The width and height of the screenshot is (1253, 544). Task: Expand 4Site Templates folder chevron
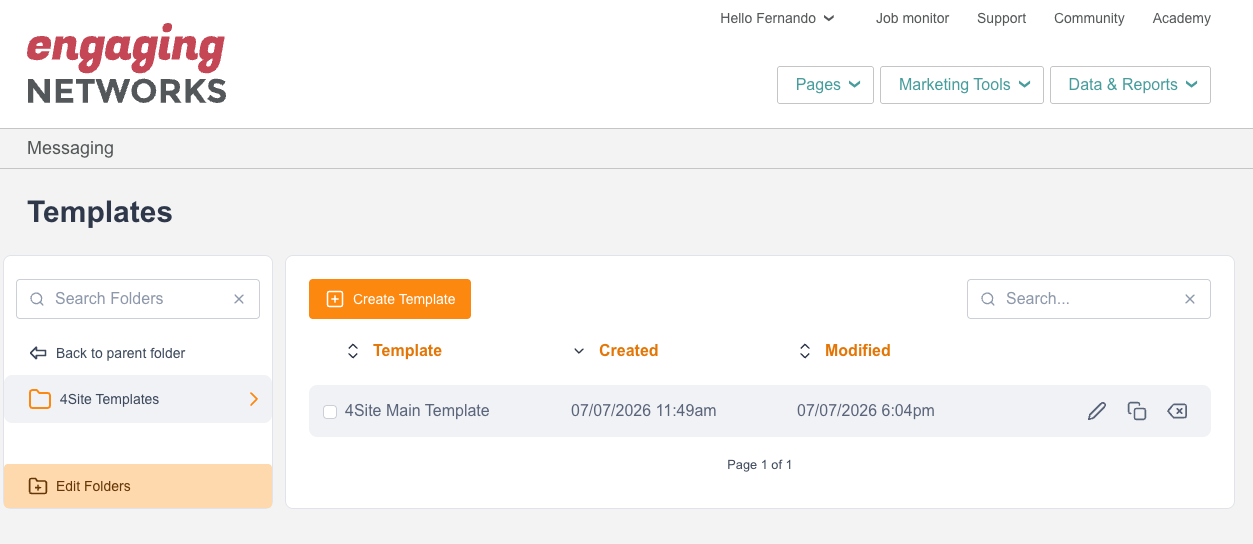coord(254,399)
